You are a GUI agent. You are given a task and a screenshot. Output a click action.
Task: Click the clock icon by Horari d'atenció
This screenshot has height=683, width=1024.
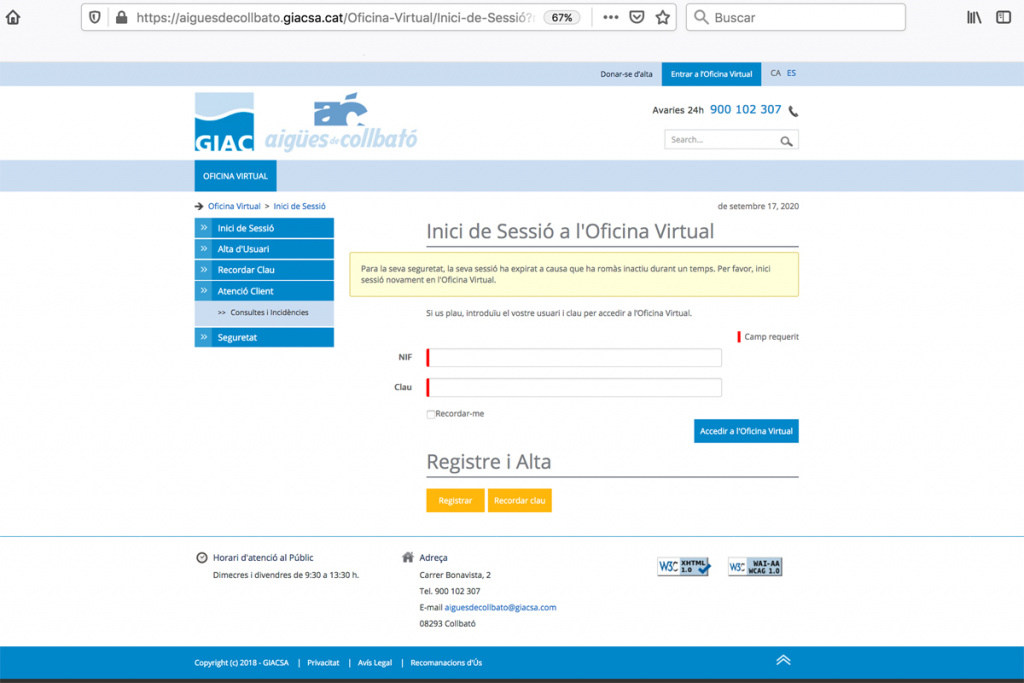click(x=202, y=558)
